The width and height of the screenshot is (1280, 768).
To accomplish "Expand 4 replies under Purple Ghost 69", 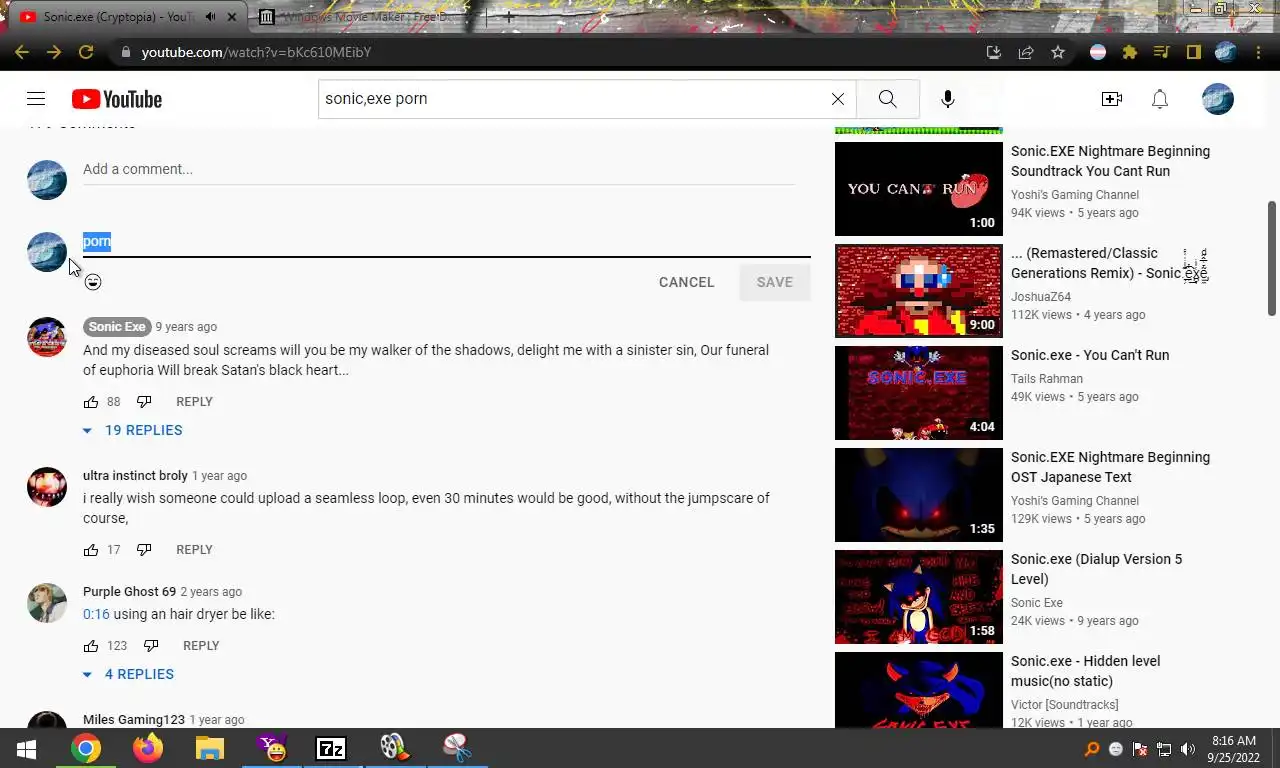I will pos(128,674).
